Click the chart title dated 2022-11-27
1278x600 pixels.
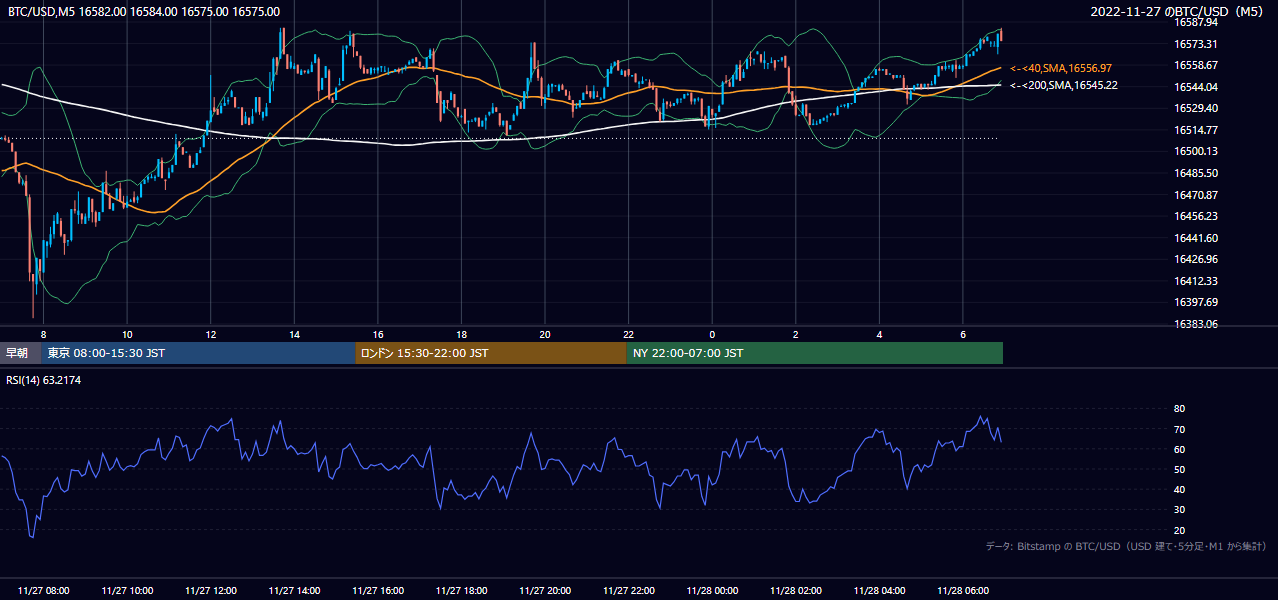1179,12
